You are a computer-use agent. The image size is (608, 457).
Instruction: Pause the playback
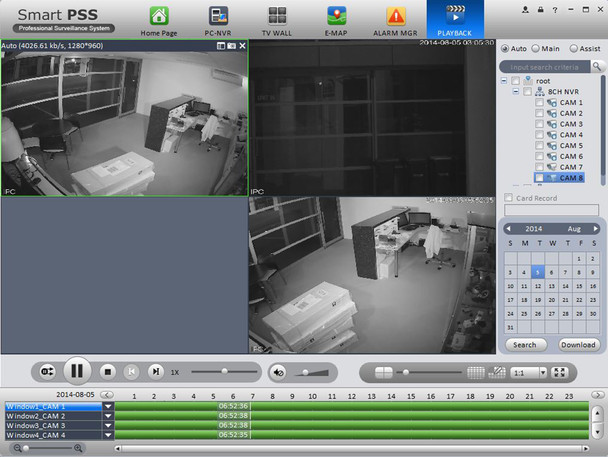[77, 371]
